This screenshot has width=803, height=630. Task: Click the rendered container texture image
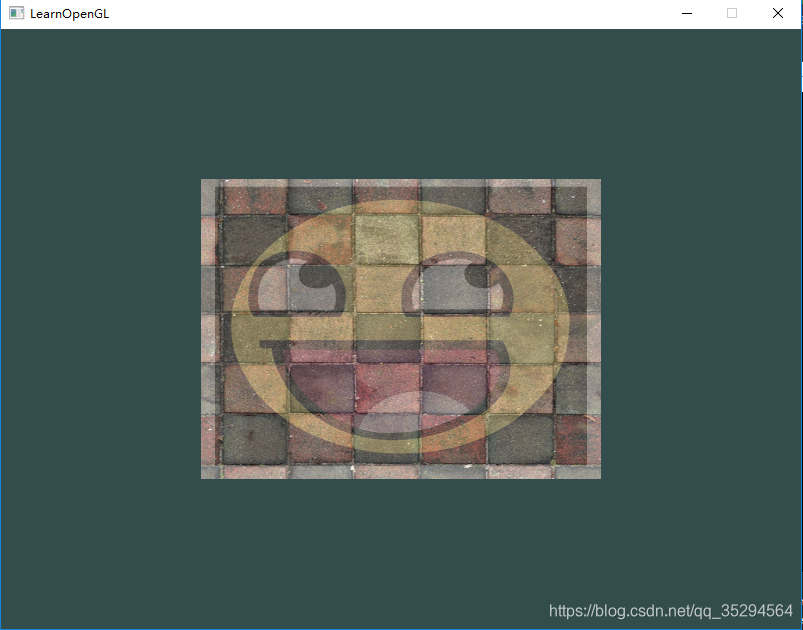click(x=400, y=328)
